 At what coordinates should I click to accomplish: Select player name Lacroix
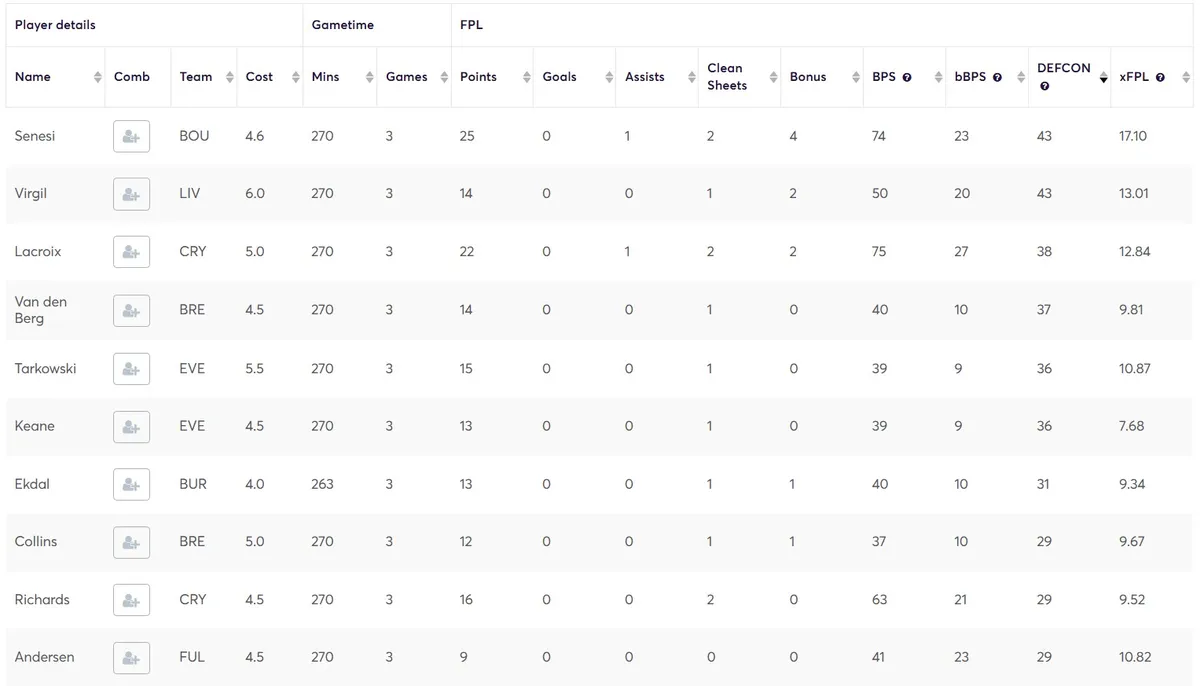(38, 252)
